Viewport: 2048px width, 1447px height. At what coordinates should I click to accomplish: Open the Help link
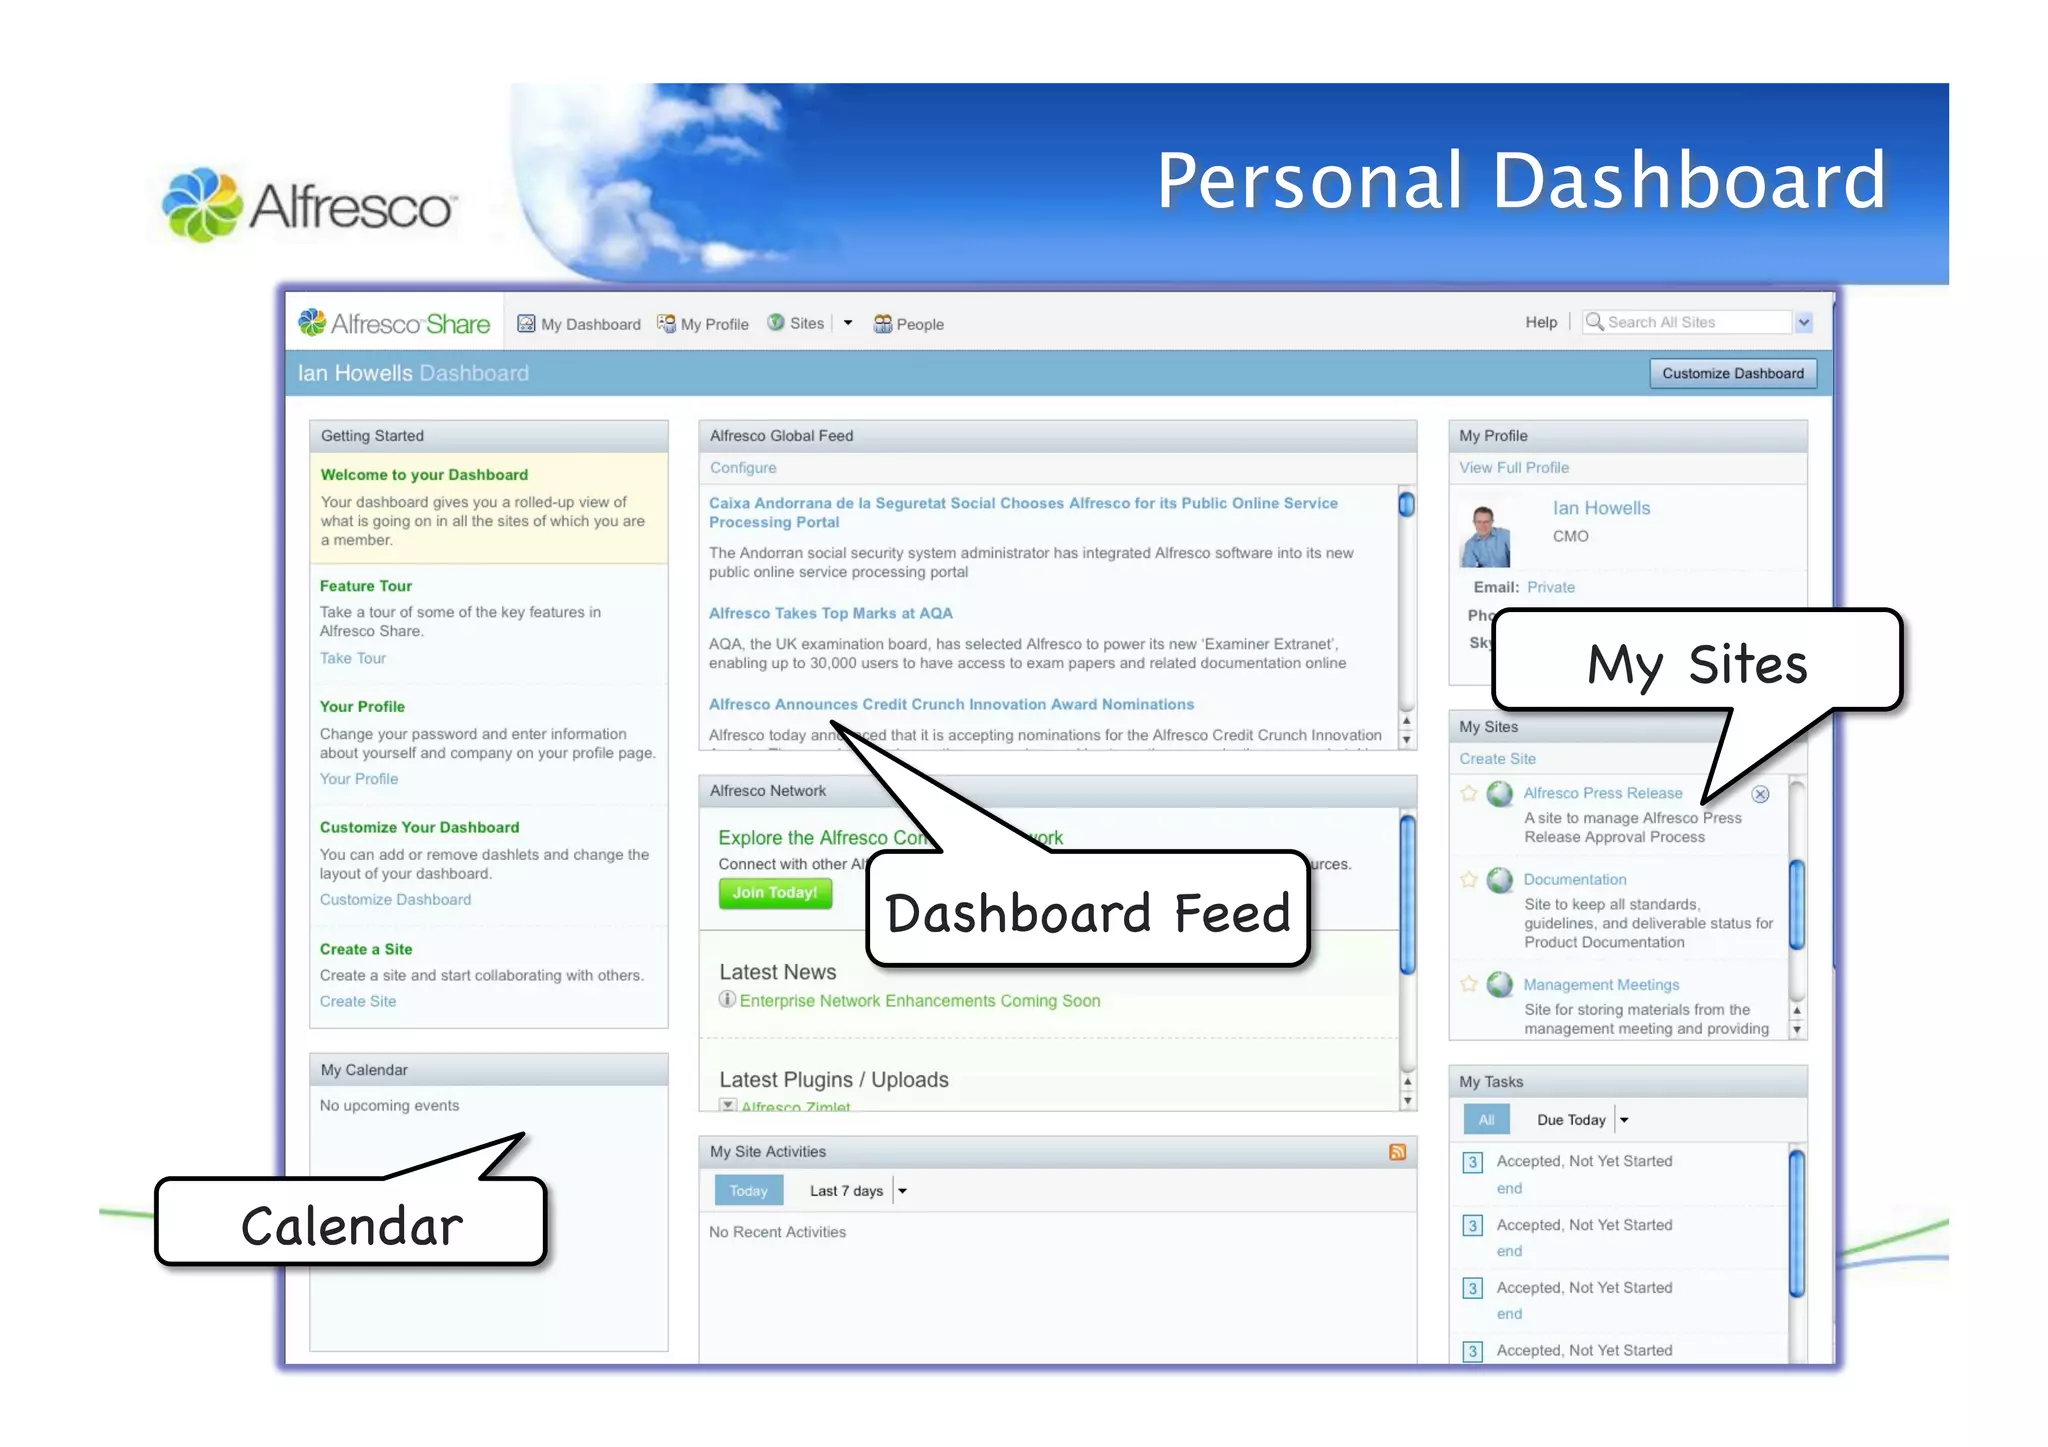[1540, 322]
